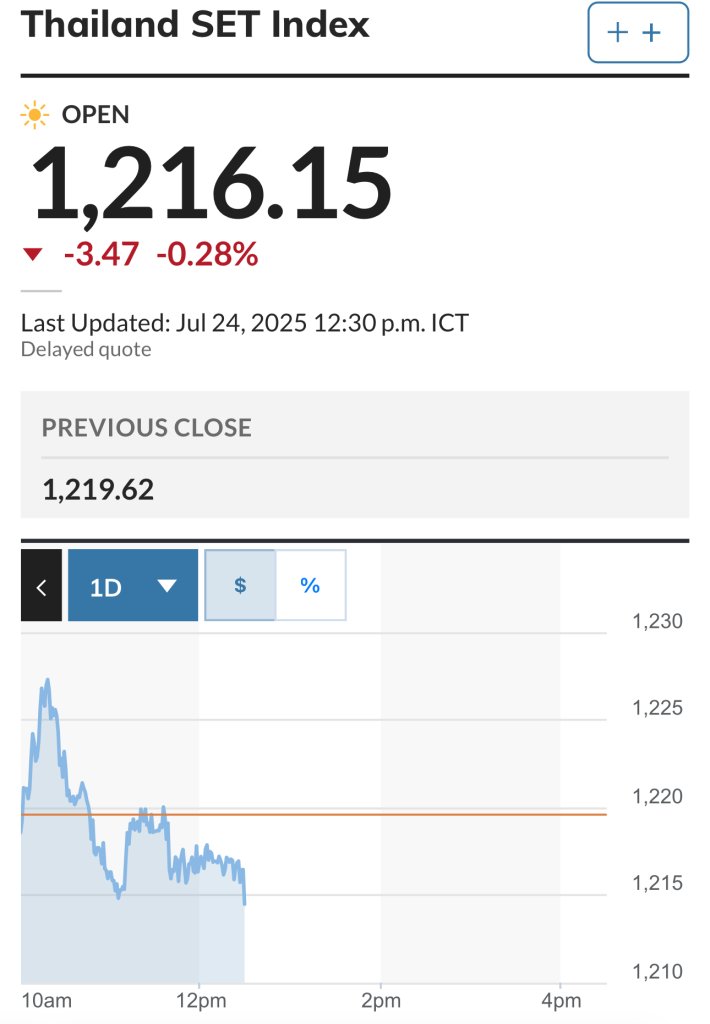Viewport: 710px width, 1024px height.
Task: Click the Delayed quote label
Action: (86, 349)
